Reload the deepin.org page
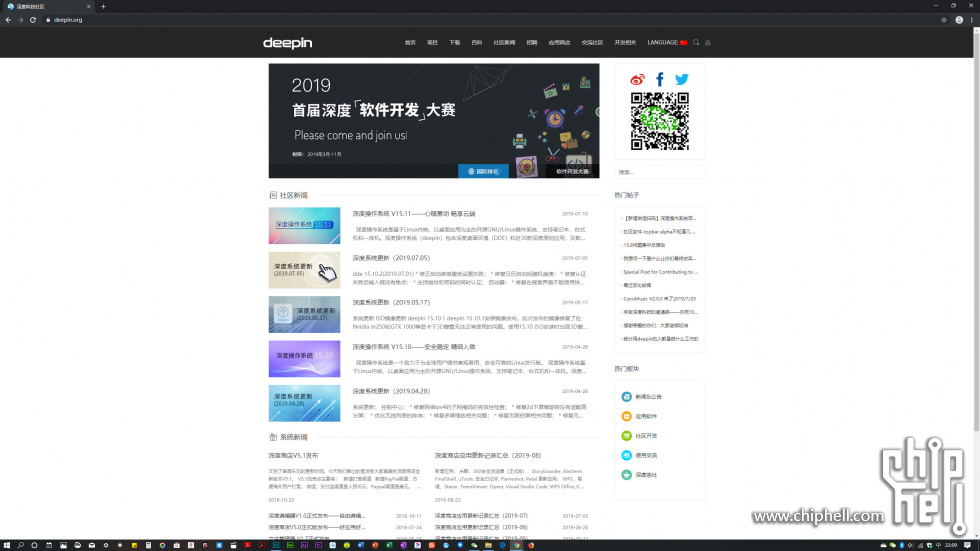Viewport: 980px width, 551px height. point(33,20)
